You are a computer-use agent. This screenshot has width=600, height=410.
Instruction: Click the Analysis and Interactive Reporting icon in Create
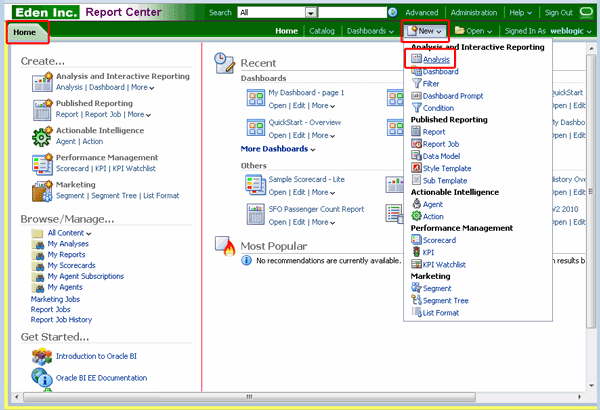coord(42,82)
